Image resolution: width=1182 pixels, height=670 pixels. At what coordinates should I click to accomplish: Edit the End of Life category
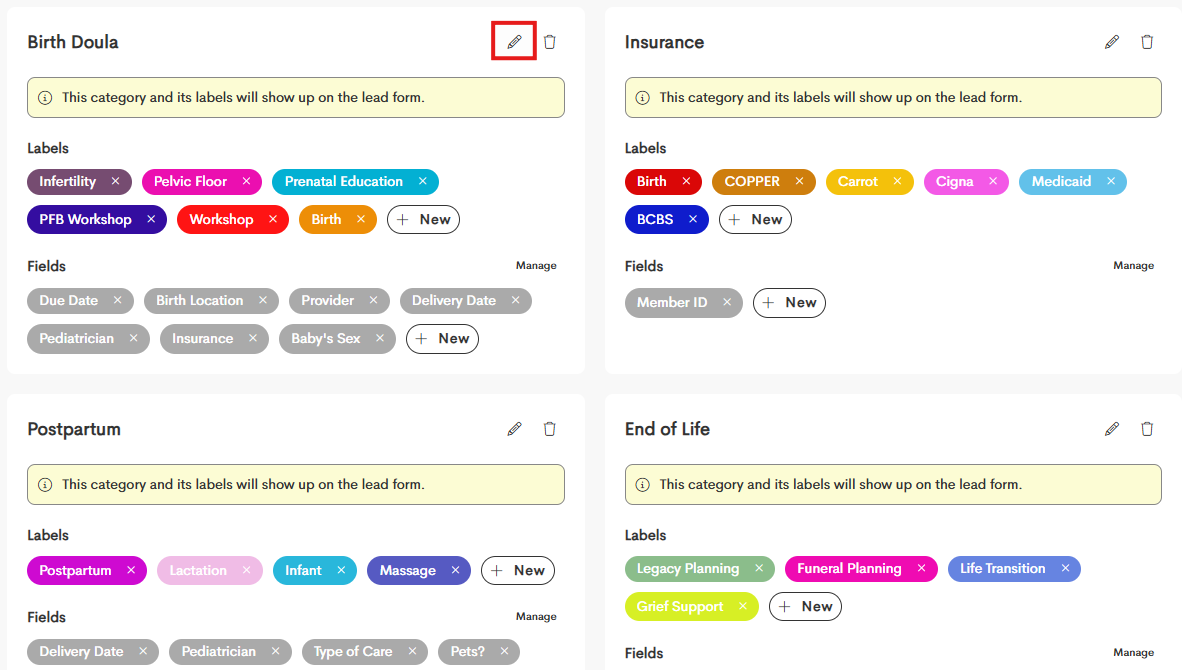click(1112, 429)
